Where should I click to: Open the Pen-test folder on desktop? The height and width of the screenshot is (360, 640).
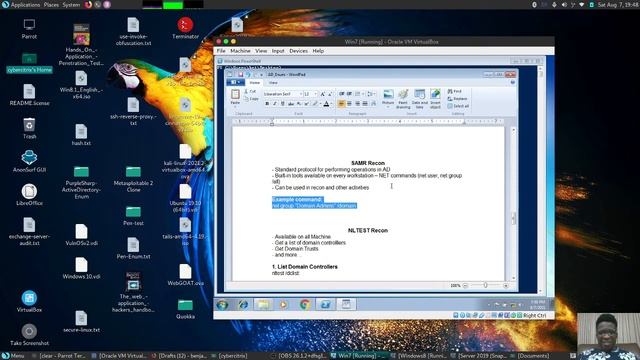[133, 215]
